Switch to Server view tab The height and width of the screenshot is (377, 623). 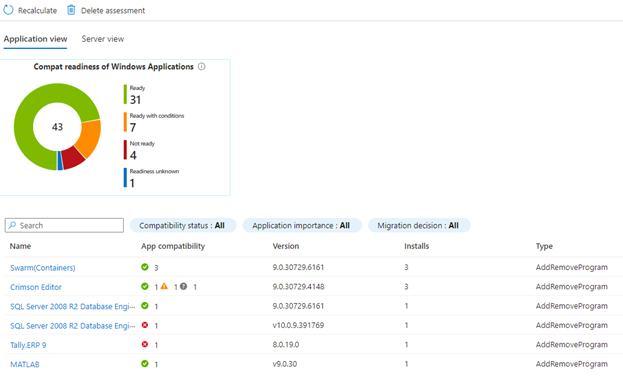point(103,39)
